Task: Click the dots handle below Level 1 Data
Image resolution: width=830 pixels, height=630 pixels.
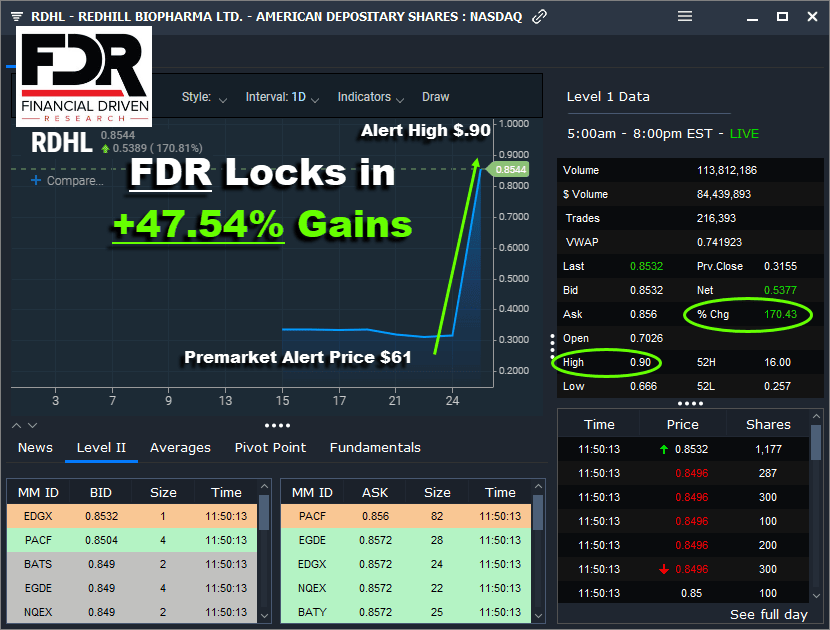Action: tap(690, 403)
